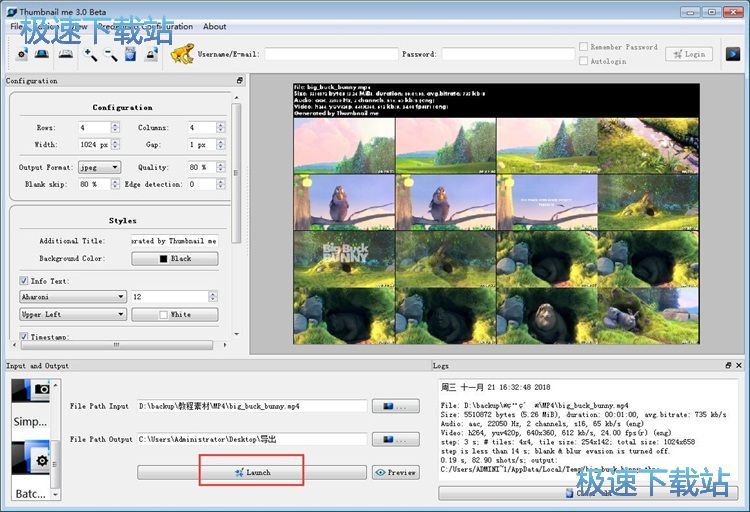Adjust the Columns spinner arrows
Screen dimensions: 750x512
[221, 127]
